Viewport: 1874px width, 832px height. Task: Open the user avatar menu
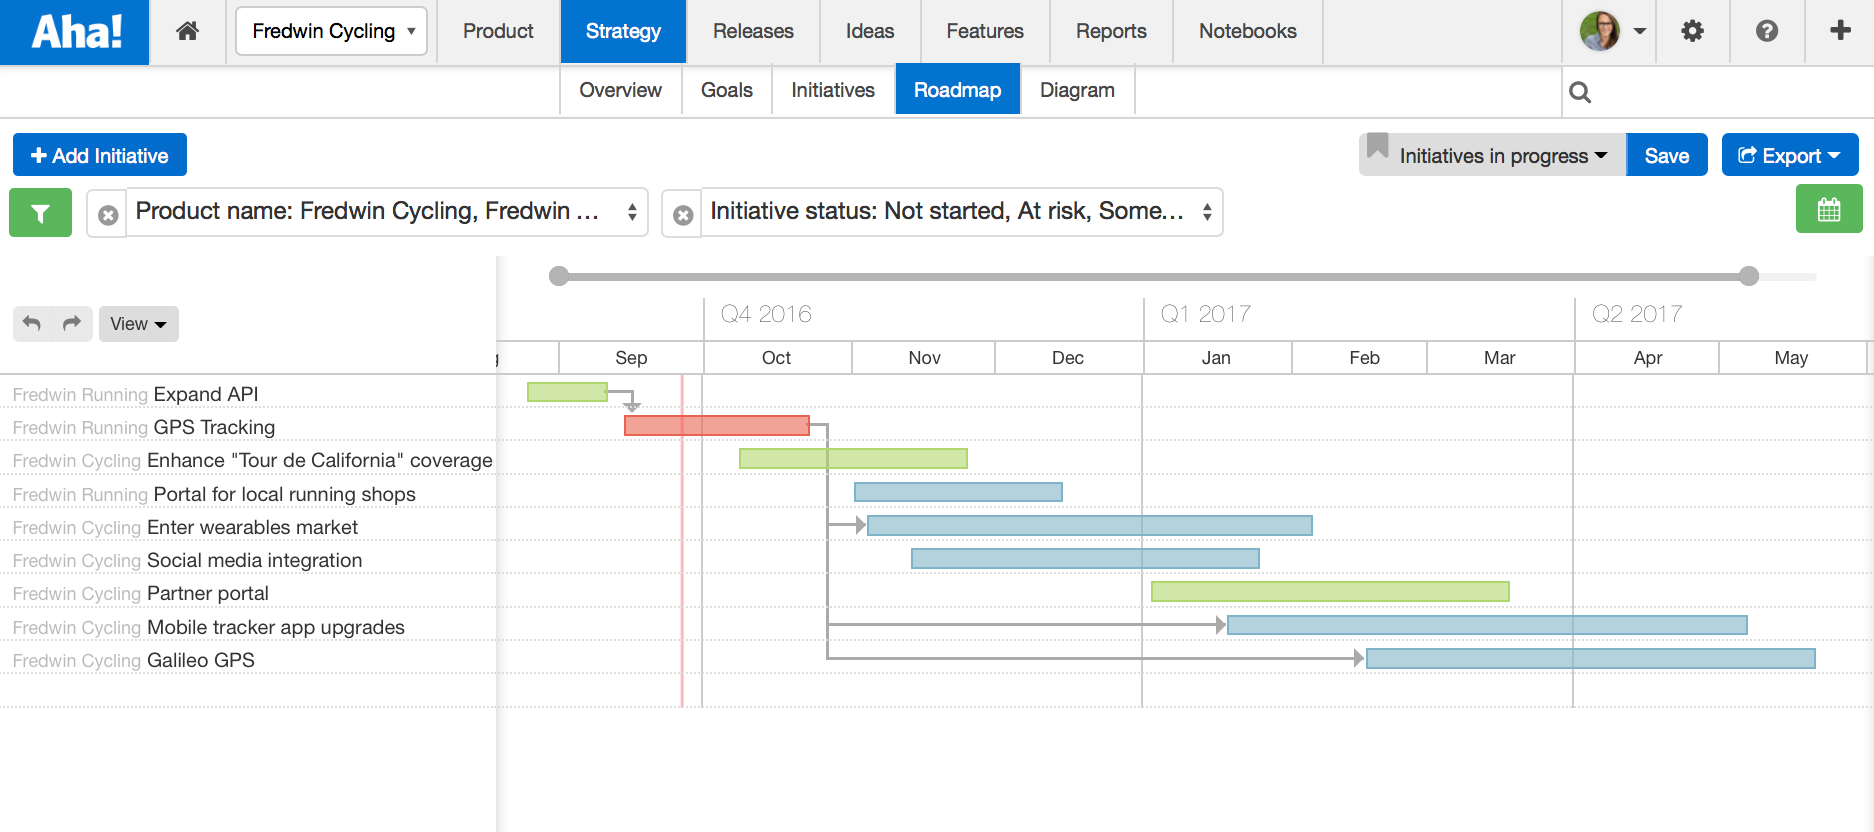tap(1612, 31)
